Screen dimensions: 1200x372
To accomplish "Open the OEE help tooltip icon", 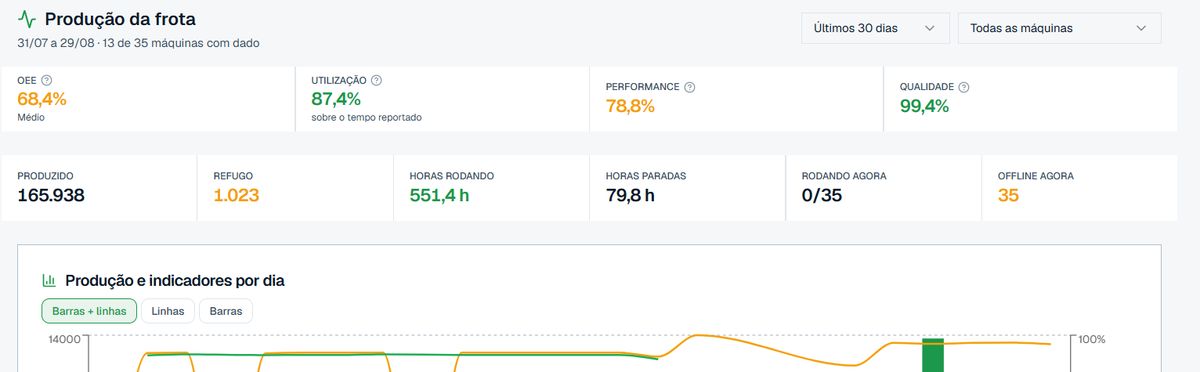I will point(46,80).
